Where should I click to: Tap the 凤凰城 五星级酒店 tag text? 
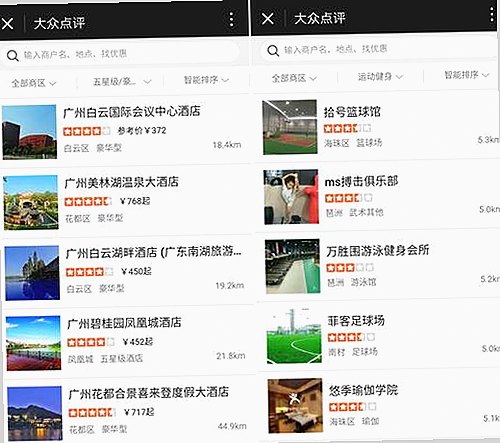tap(105, 359)
